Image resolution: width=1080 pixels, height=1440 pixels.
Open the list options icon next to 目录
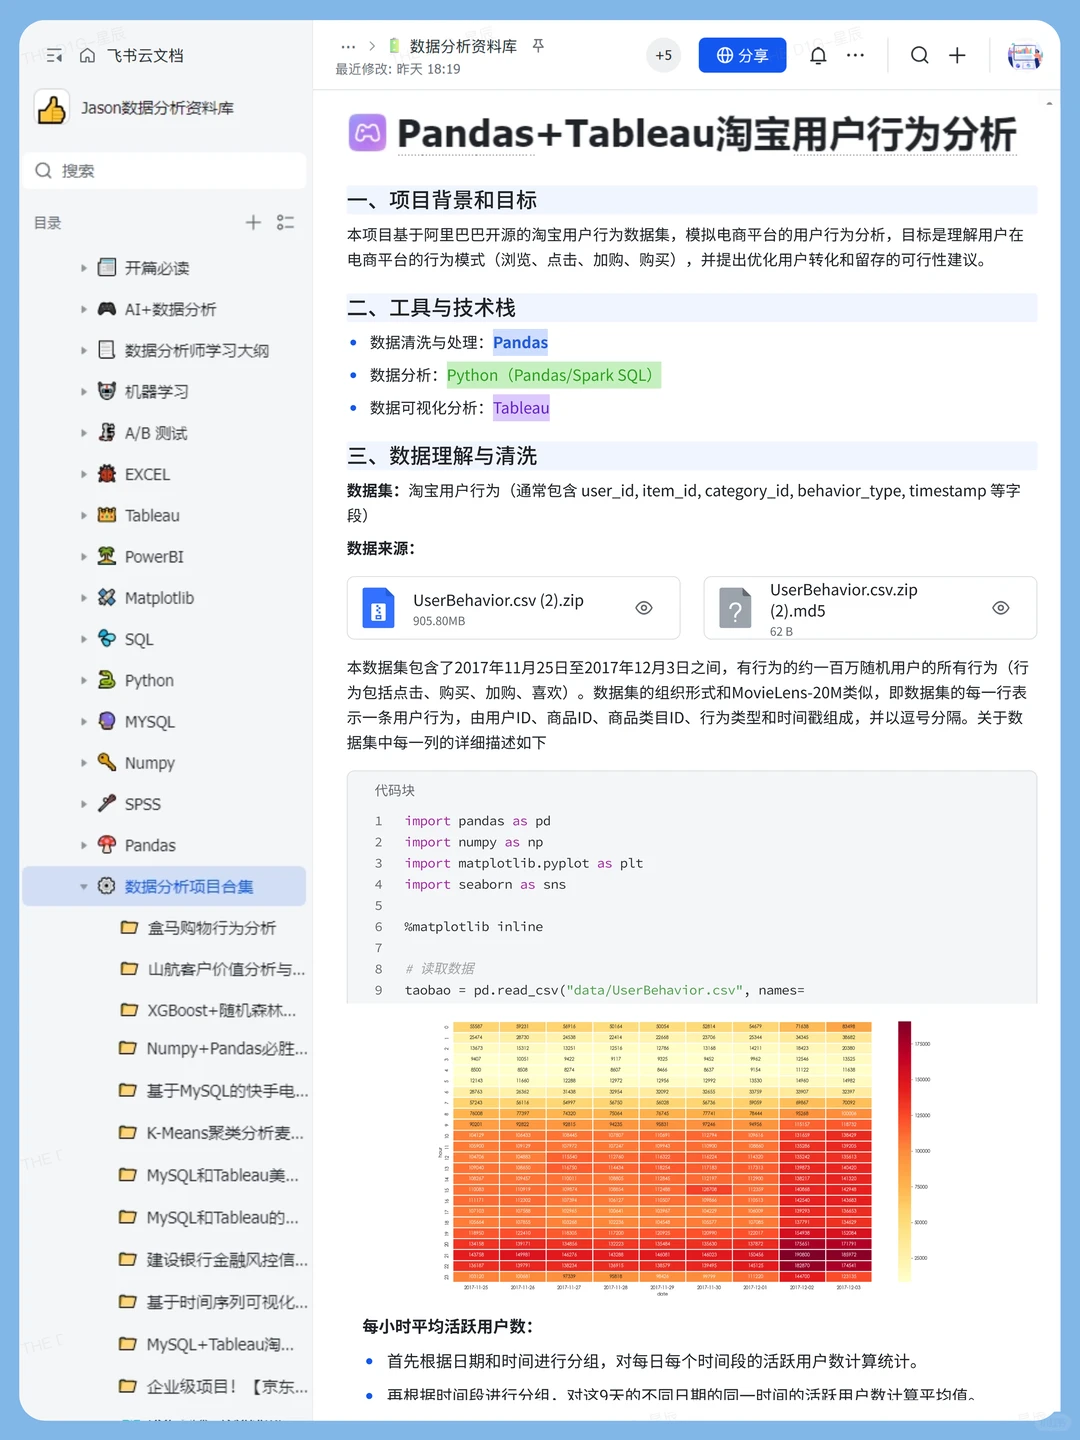(x=286, y=222)
